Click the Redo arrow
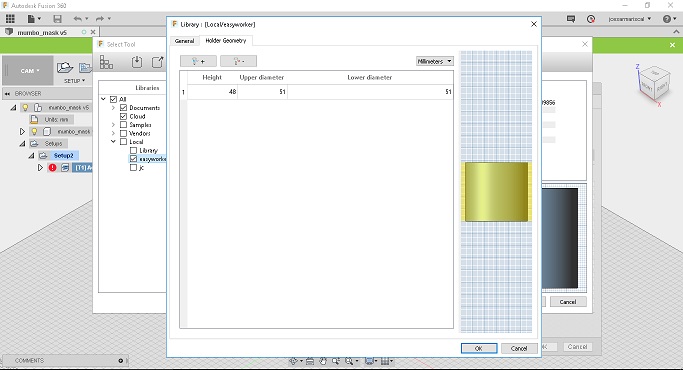Screen dimensions: 683x370 tap(100, 19)
